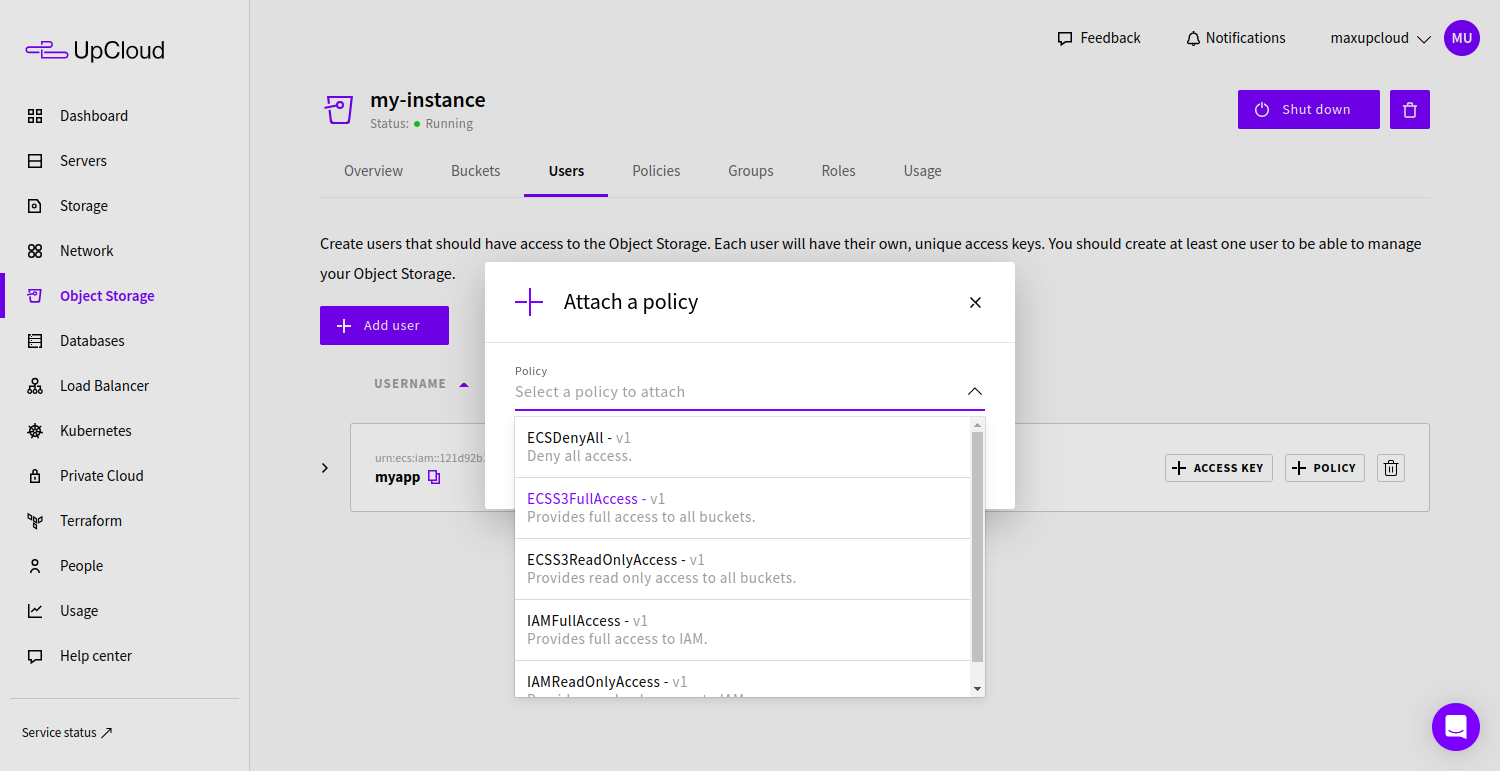
Task: Click the POLICY button for myapp
Action: [x=1325, y=468]
